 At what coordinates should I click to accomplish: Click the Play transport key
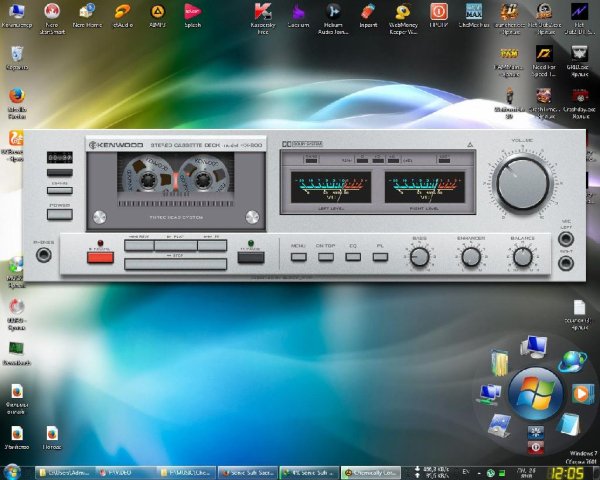click(176, 245)
